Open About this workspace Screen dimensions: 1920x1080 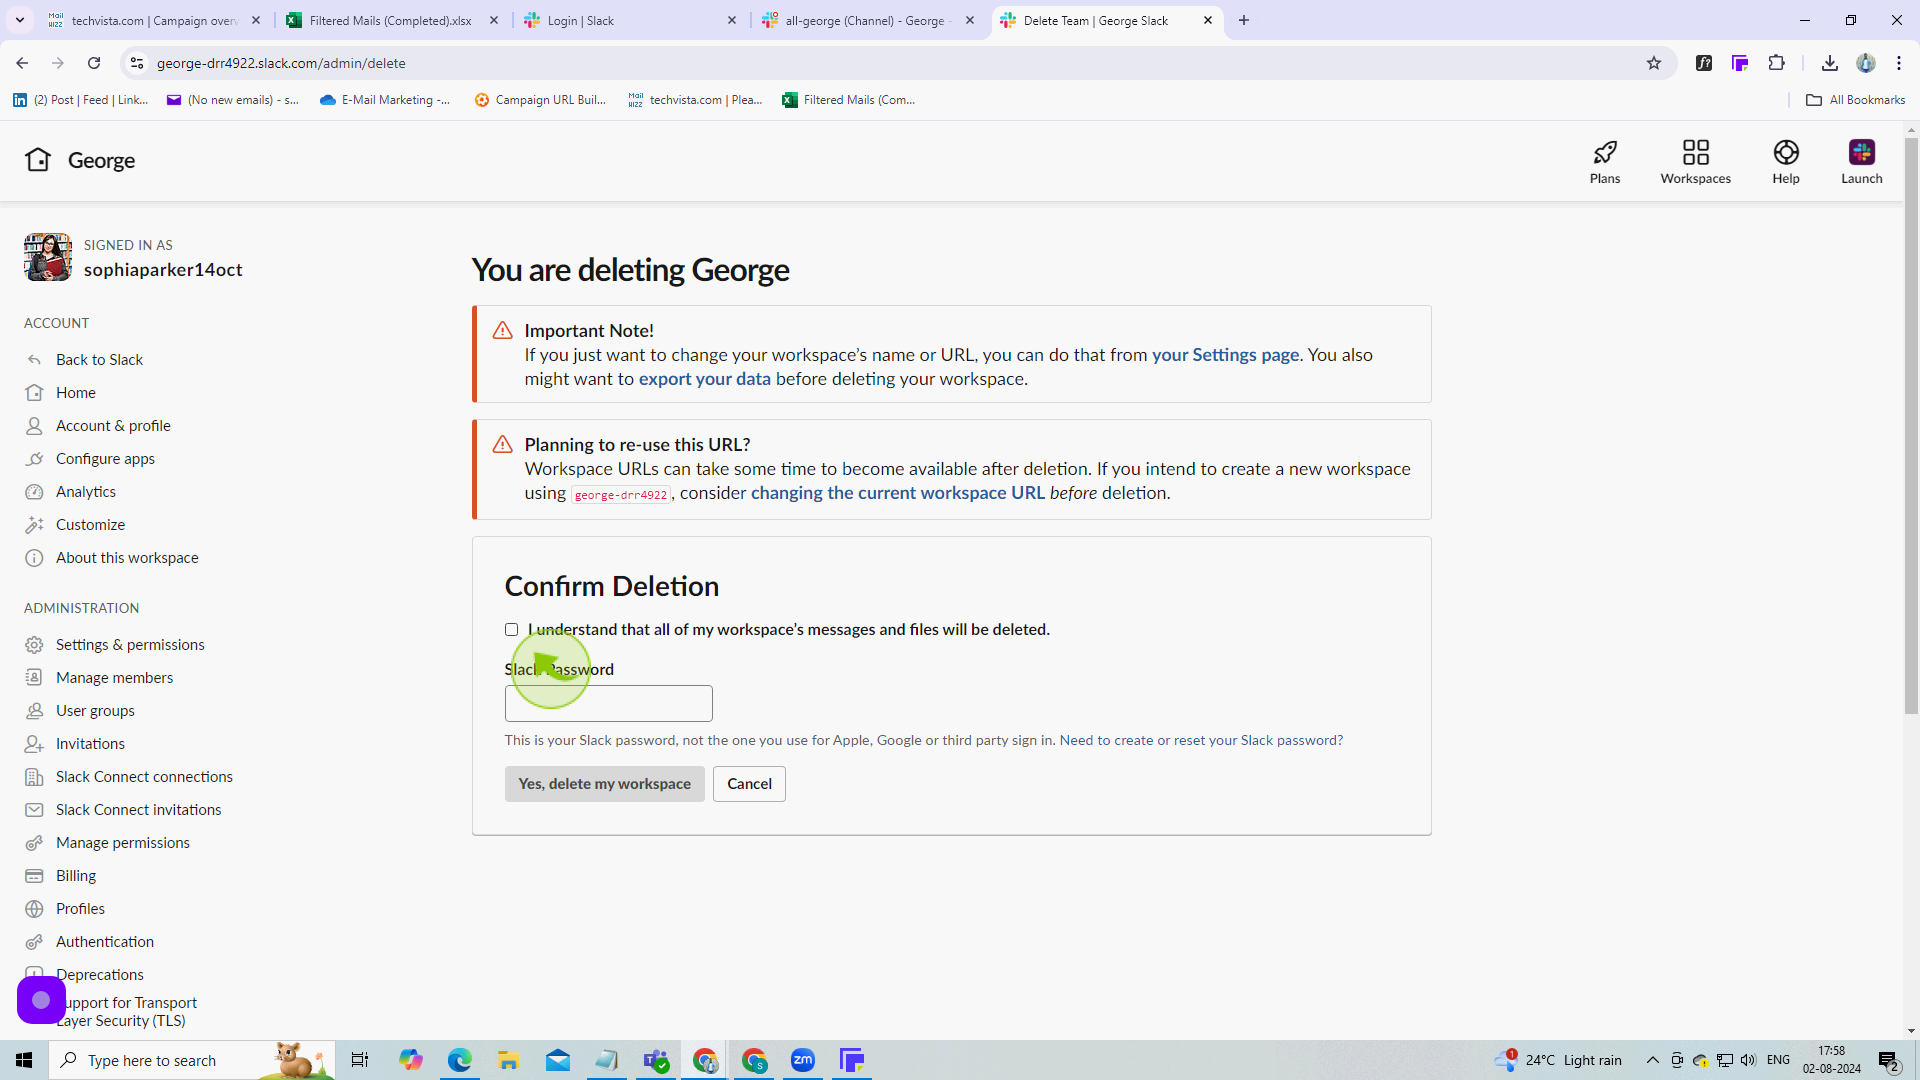[x=127, y=558]
